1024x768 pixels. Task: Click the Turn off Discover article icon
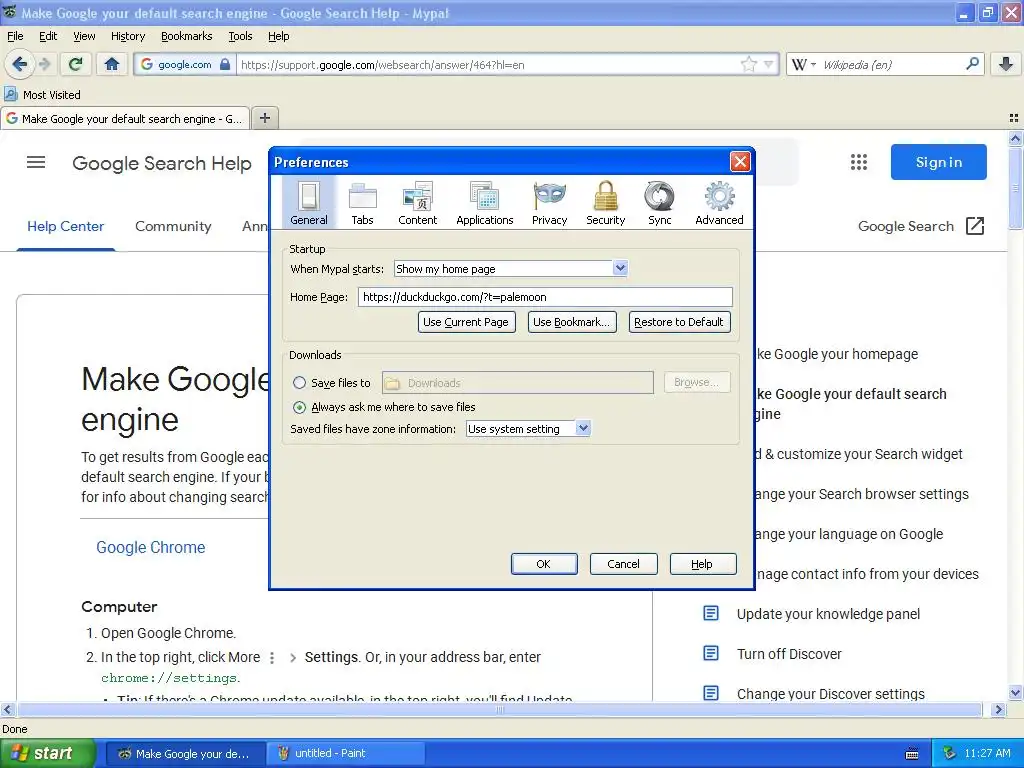point(711,653)
